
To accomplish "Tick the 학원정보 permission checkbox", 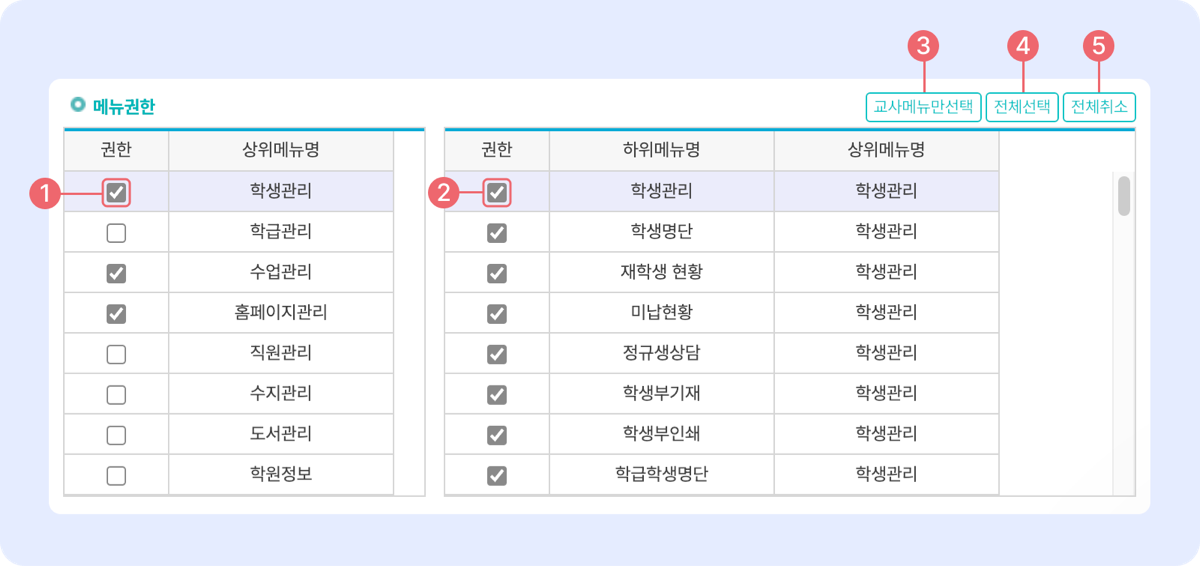I will [x=116, y=475].
